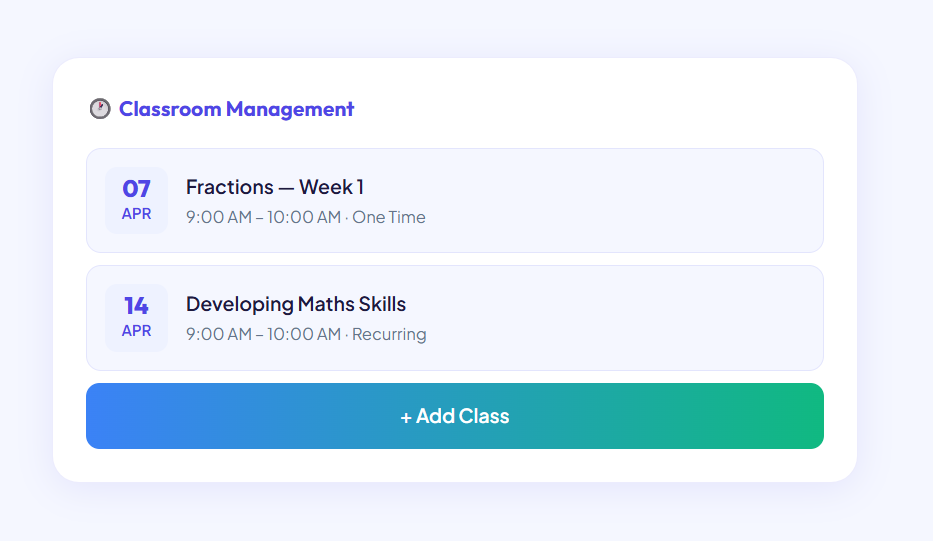Open the Fractions — Week 1 class title
This screenshot has height=541, width=933.
tap(275, 187)
